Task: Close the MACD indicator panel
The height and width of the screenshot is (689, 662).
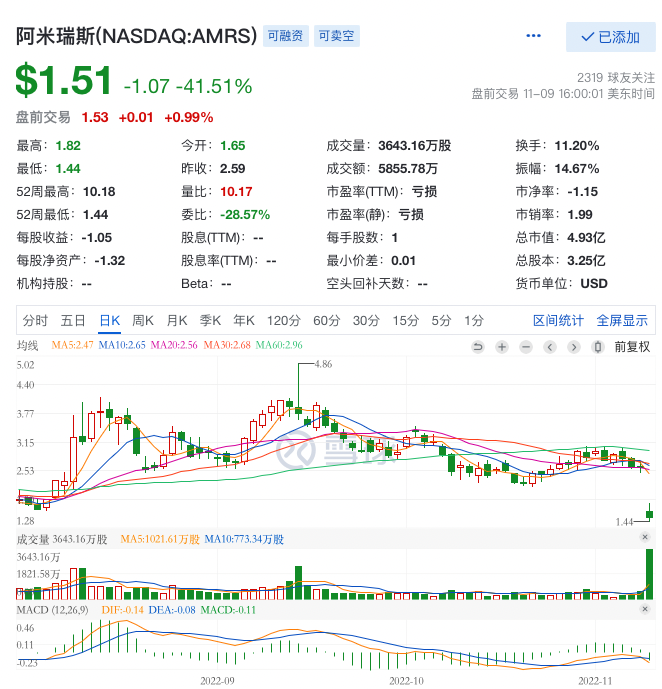Action: tap(644, 609)
